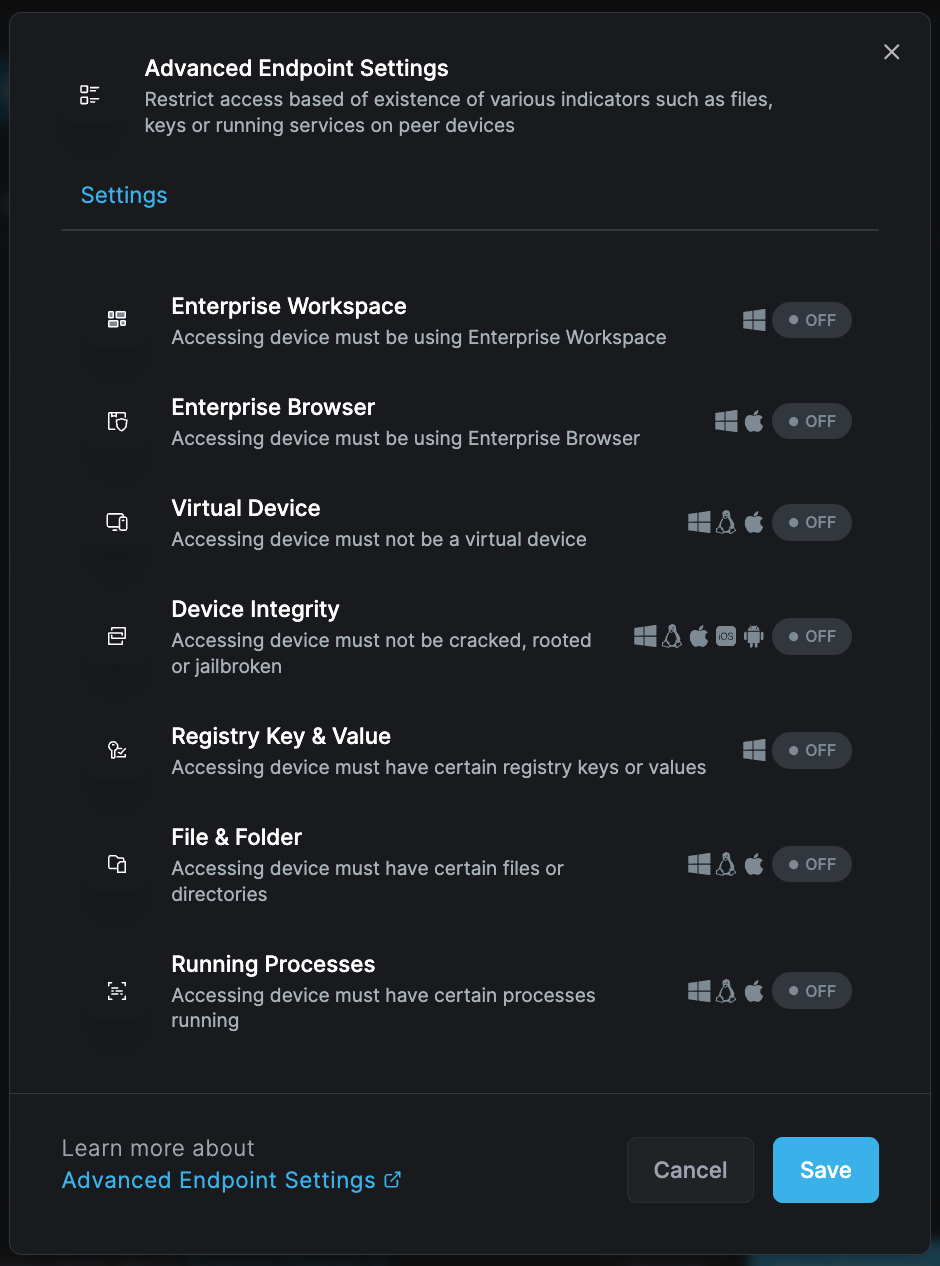The height and width of the screenshot is (1266, 940).
Task: Click the Virtual Device row icon
Action: coord(117,522)
